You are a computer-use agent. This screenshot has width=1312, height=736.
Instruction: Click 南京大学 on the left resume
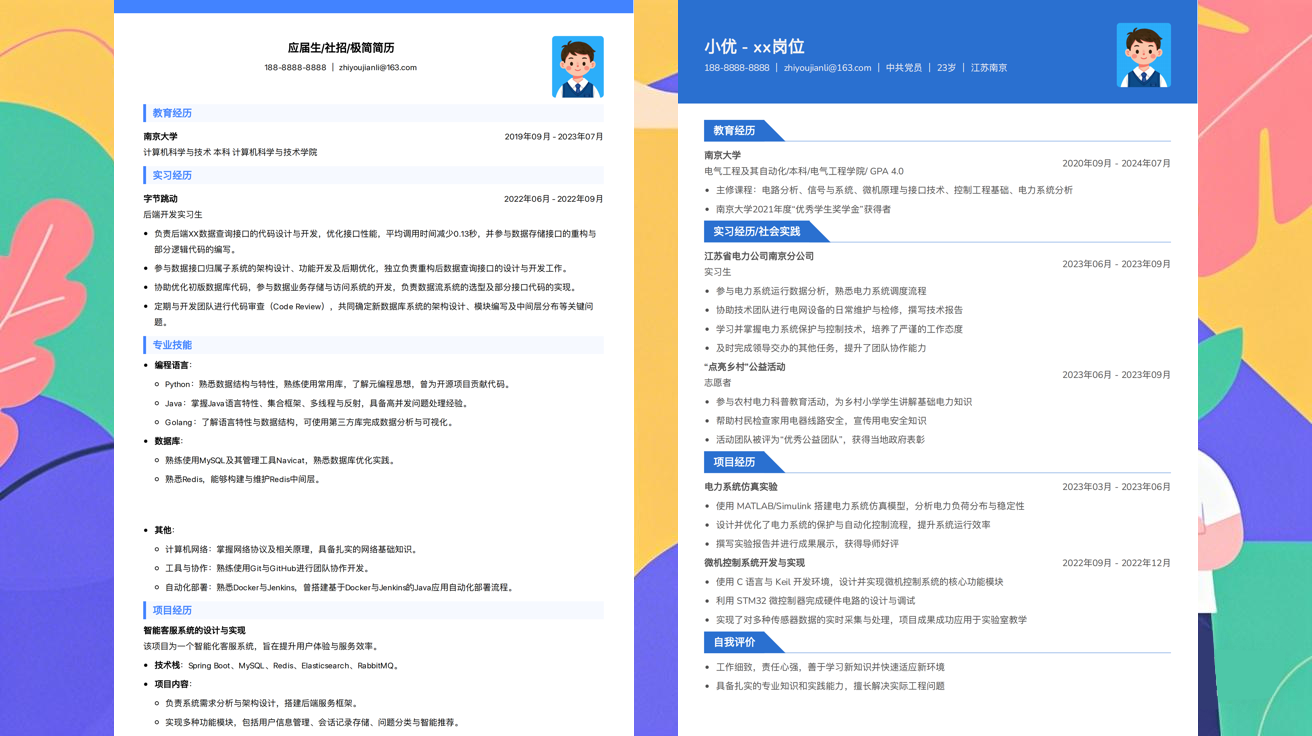pyautogui.click(x=160, y=136)
